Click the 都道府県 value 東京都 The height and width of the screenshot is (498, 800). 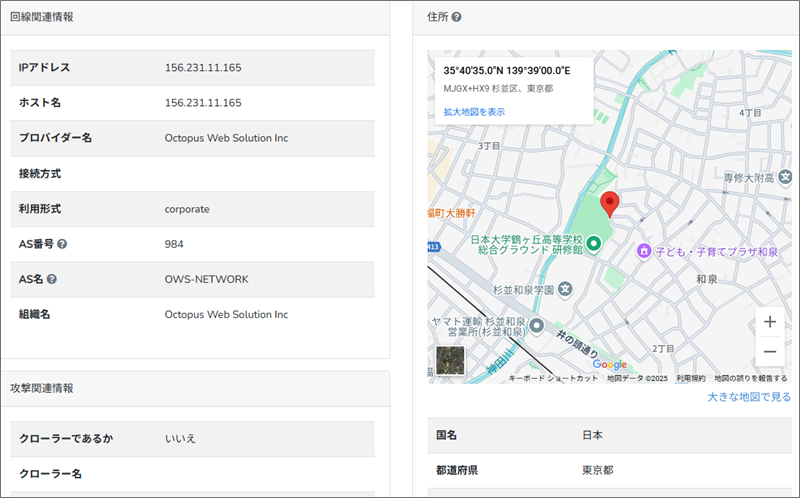pos(597,470)
